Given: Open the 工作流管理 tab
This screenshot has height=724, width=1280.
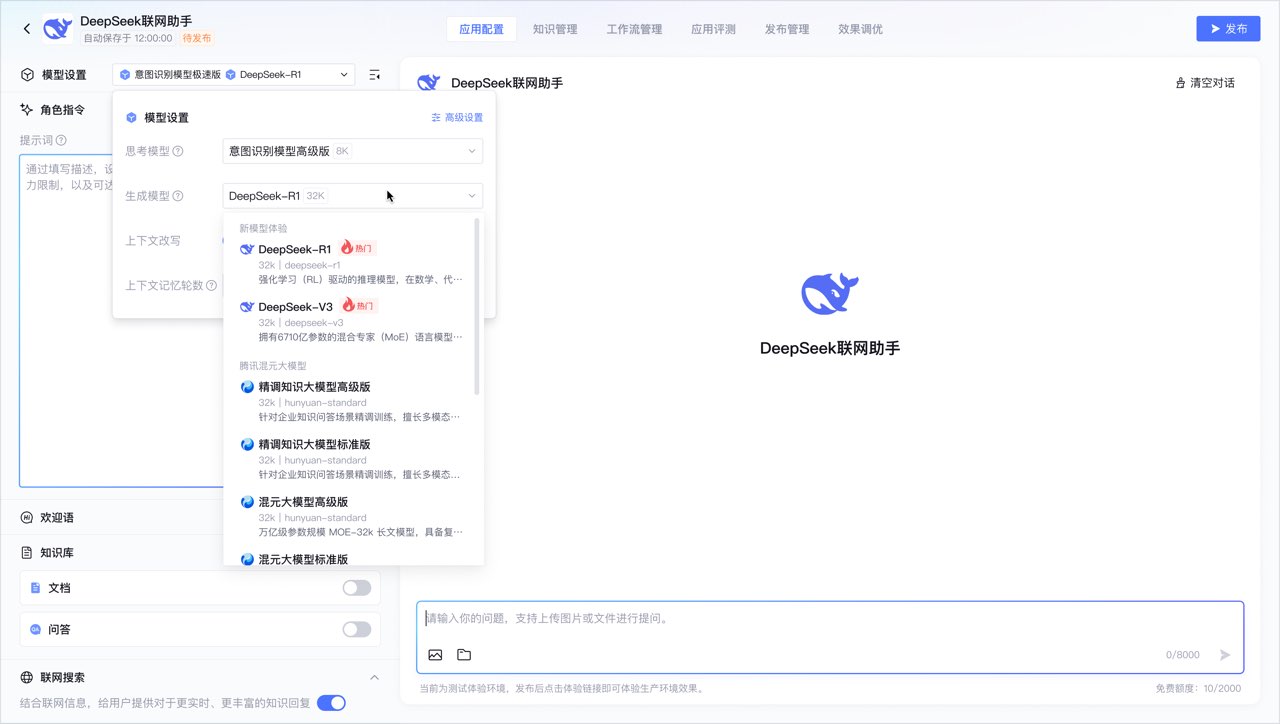Looking at the screenshot, I should 634,29.
